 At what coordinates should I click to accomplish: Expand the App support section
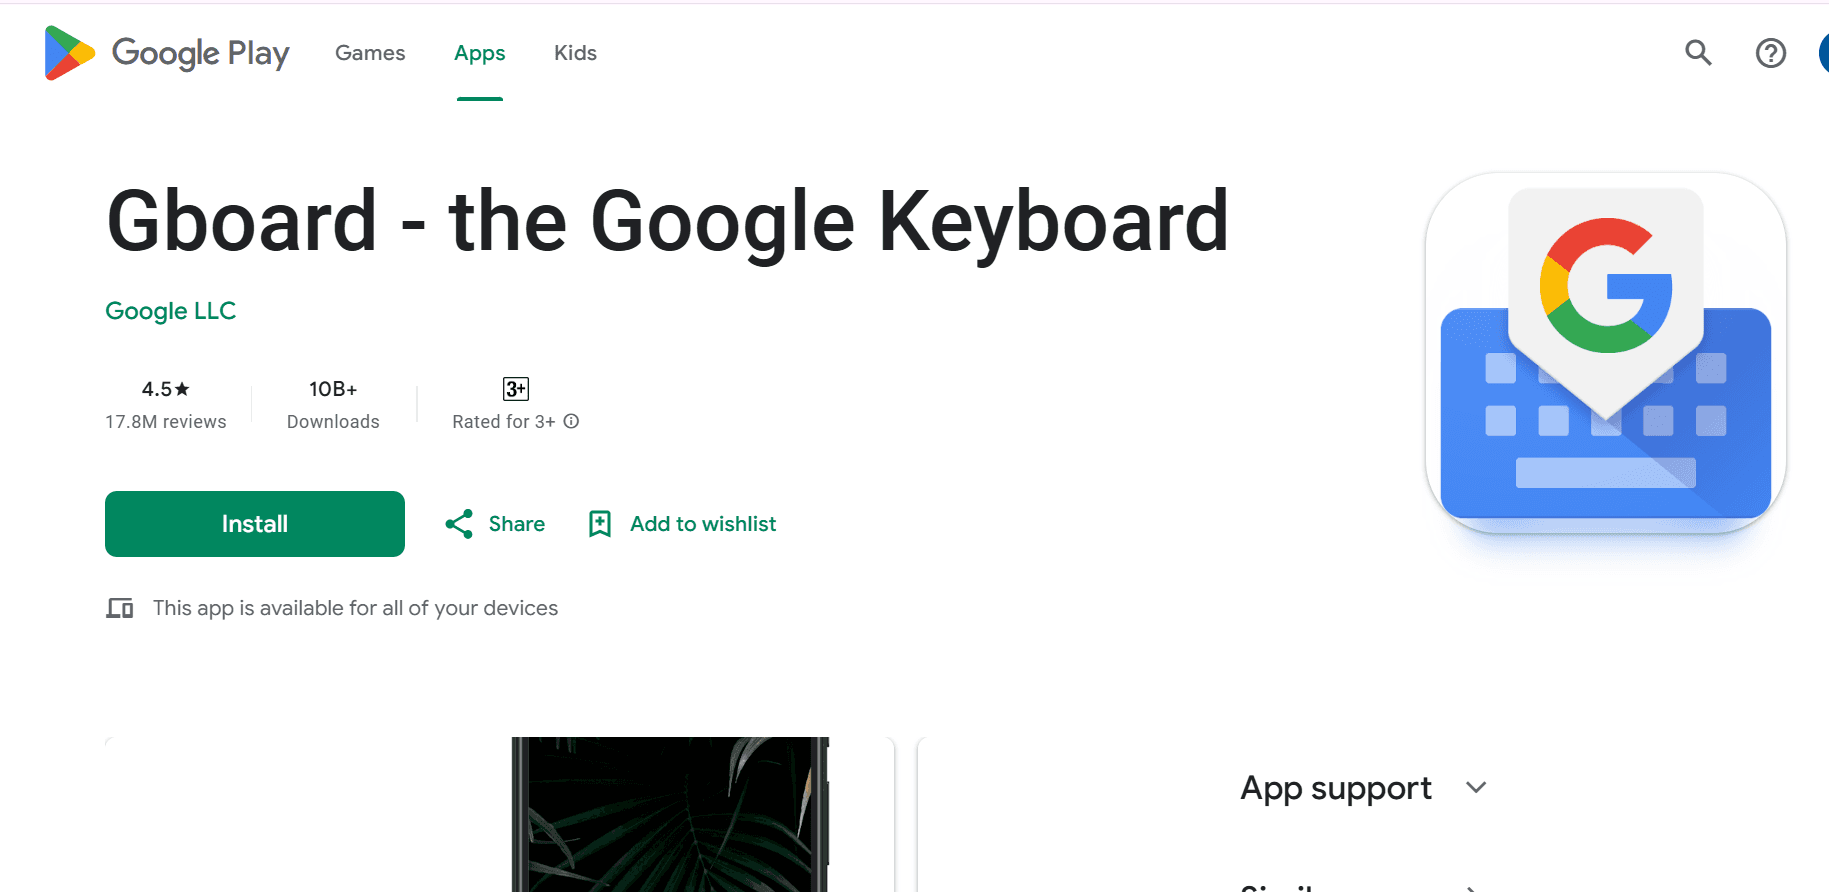coord(1335,788)
